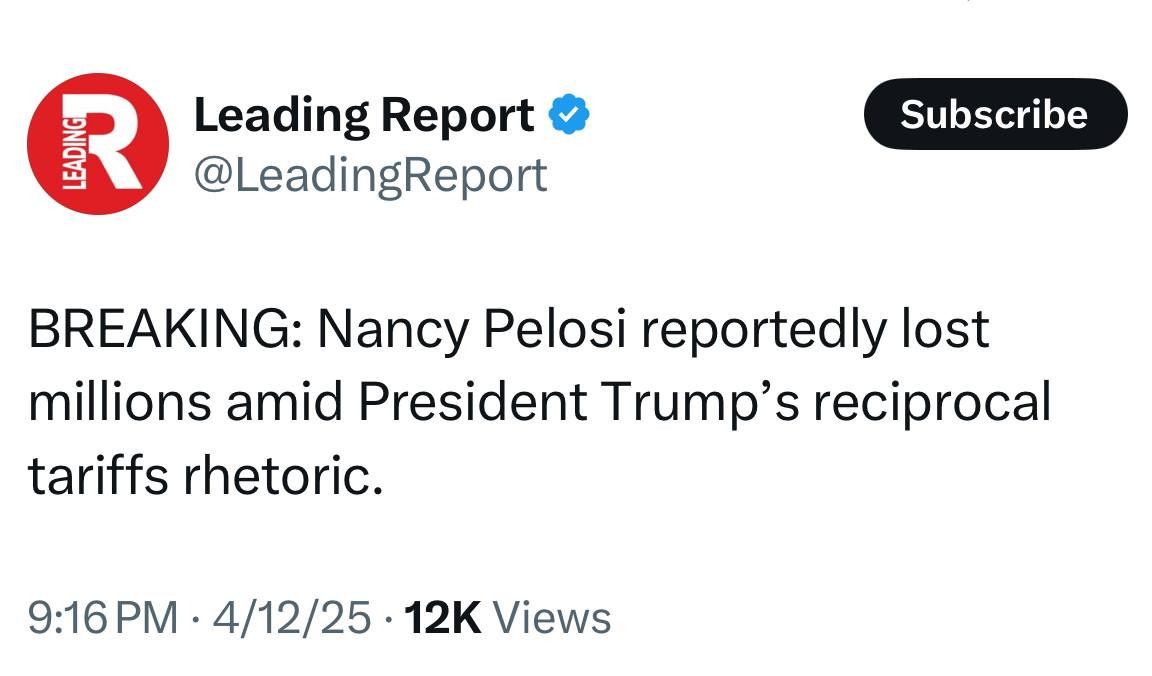Click the white R letter in logo
The width and height of the screenshot is (1152, 676).
tap(113, 144)
